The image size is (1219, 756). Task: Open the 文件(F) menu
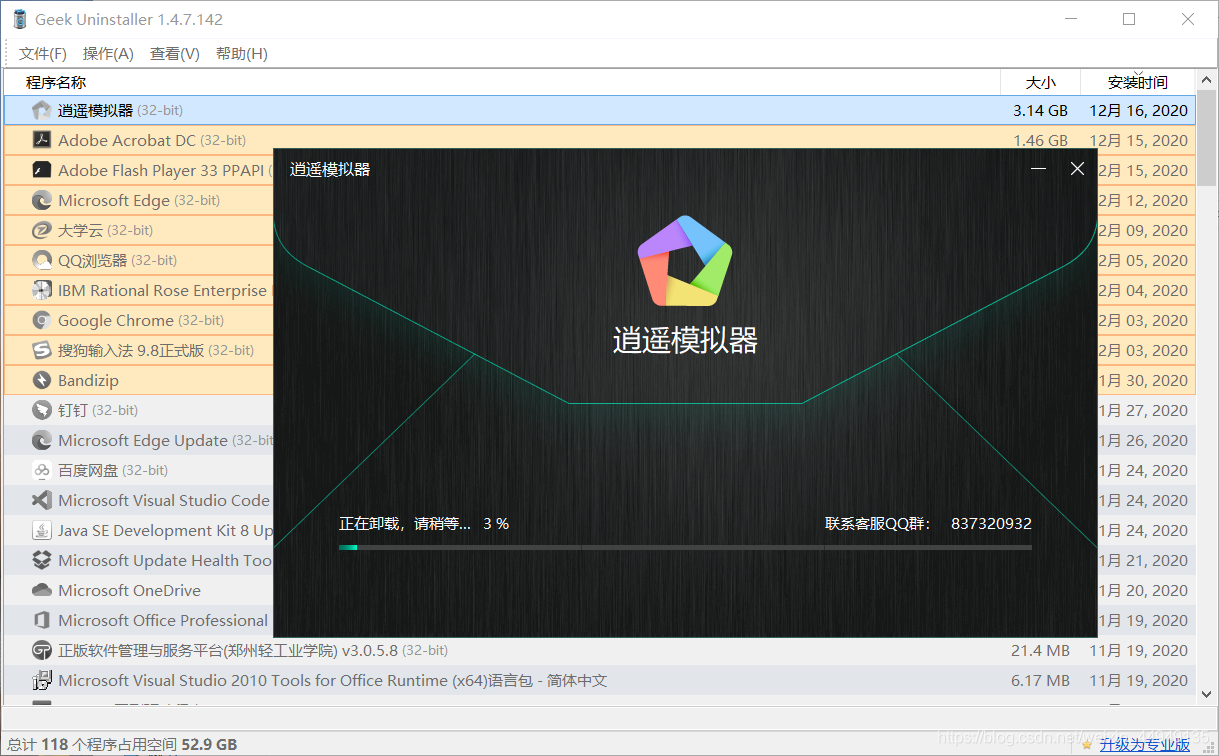pyautogui.click(x=43, y=54)
